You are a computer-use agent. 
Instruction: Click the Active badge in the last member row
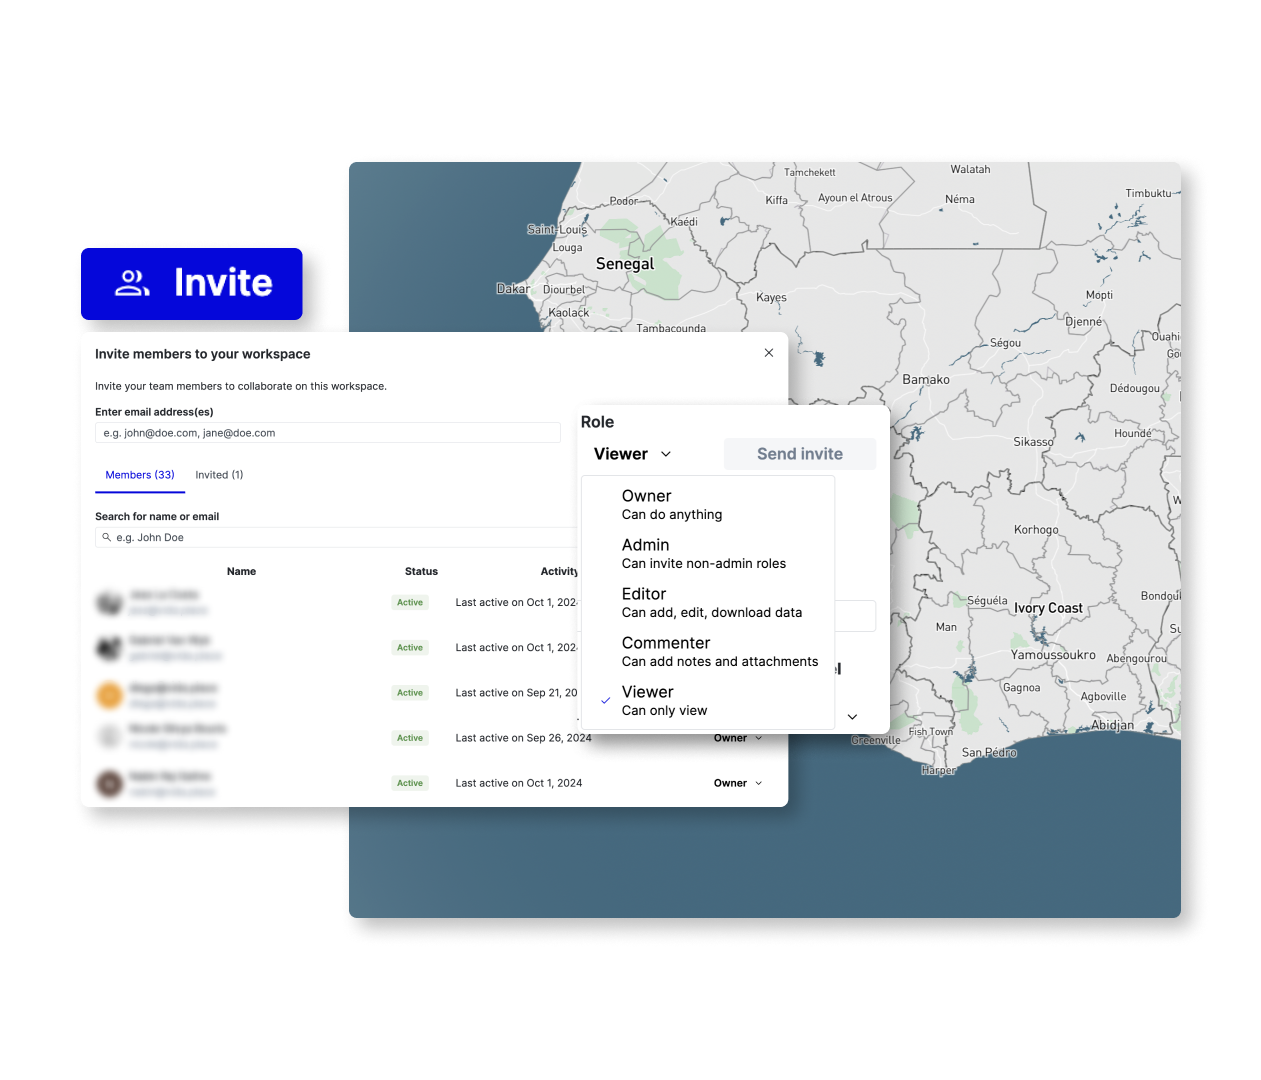410,783
